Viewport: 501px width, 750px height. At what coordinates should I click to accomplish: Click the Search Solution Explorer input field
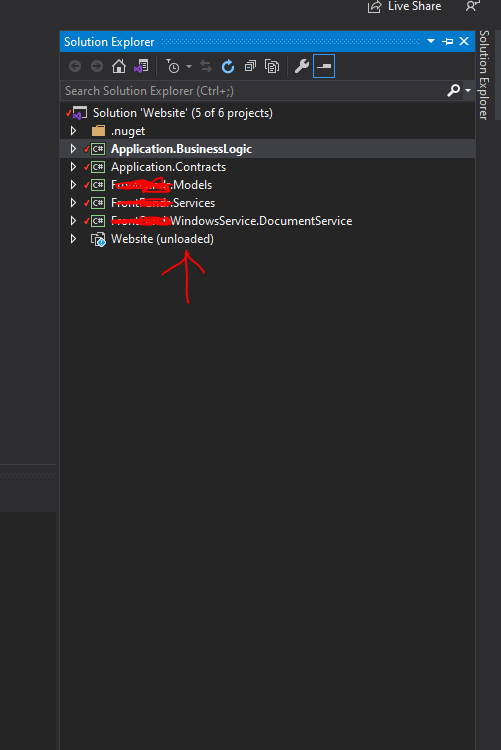click(x=254, y=91)
